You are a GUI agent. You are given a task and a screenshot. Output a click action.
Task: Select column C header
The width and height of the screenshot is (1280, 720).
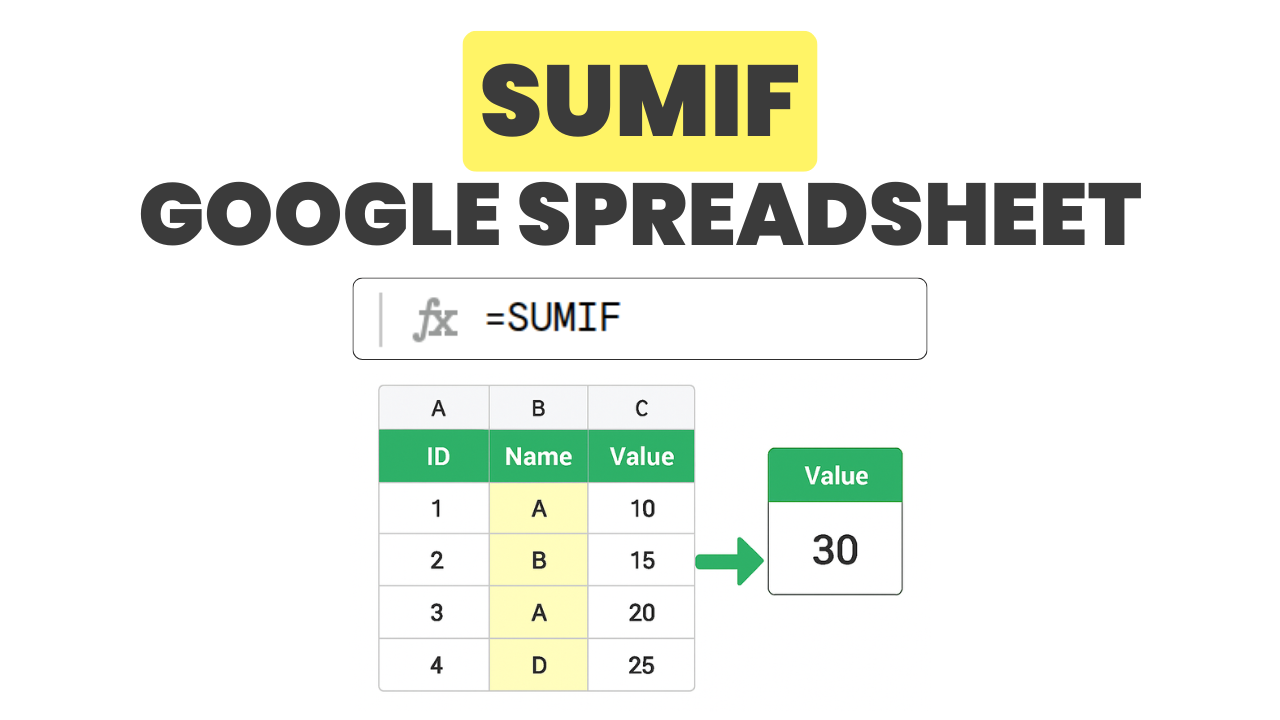coord(641,408)
